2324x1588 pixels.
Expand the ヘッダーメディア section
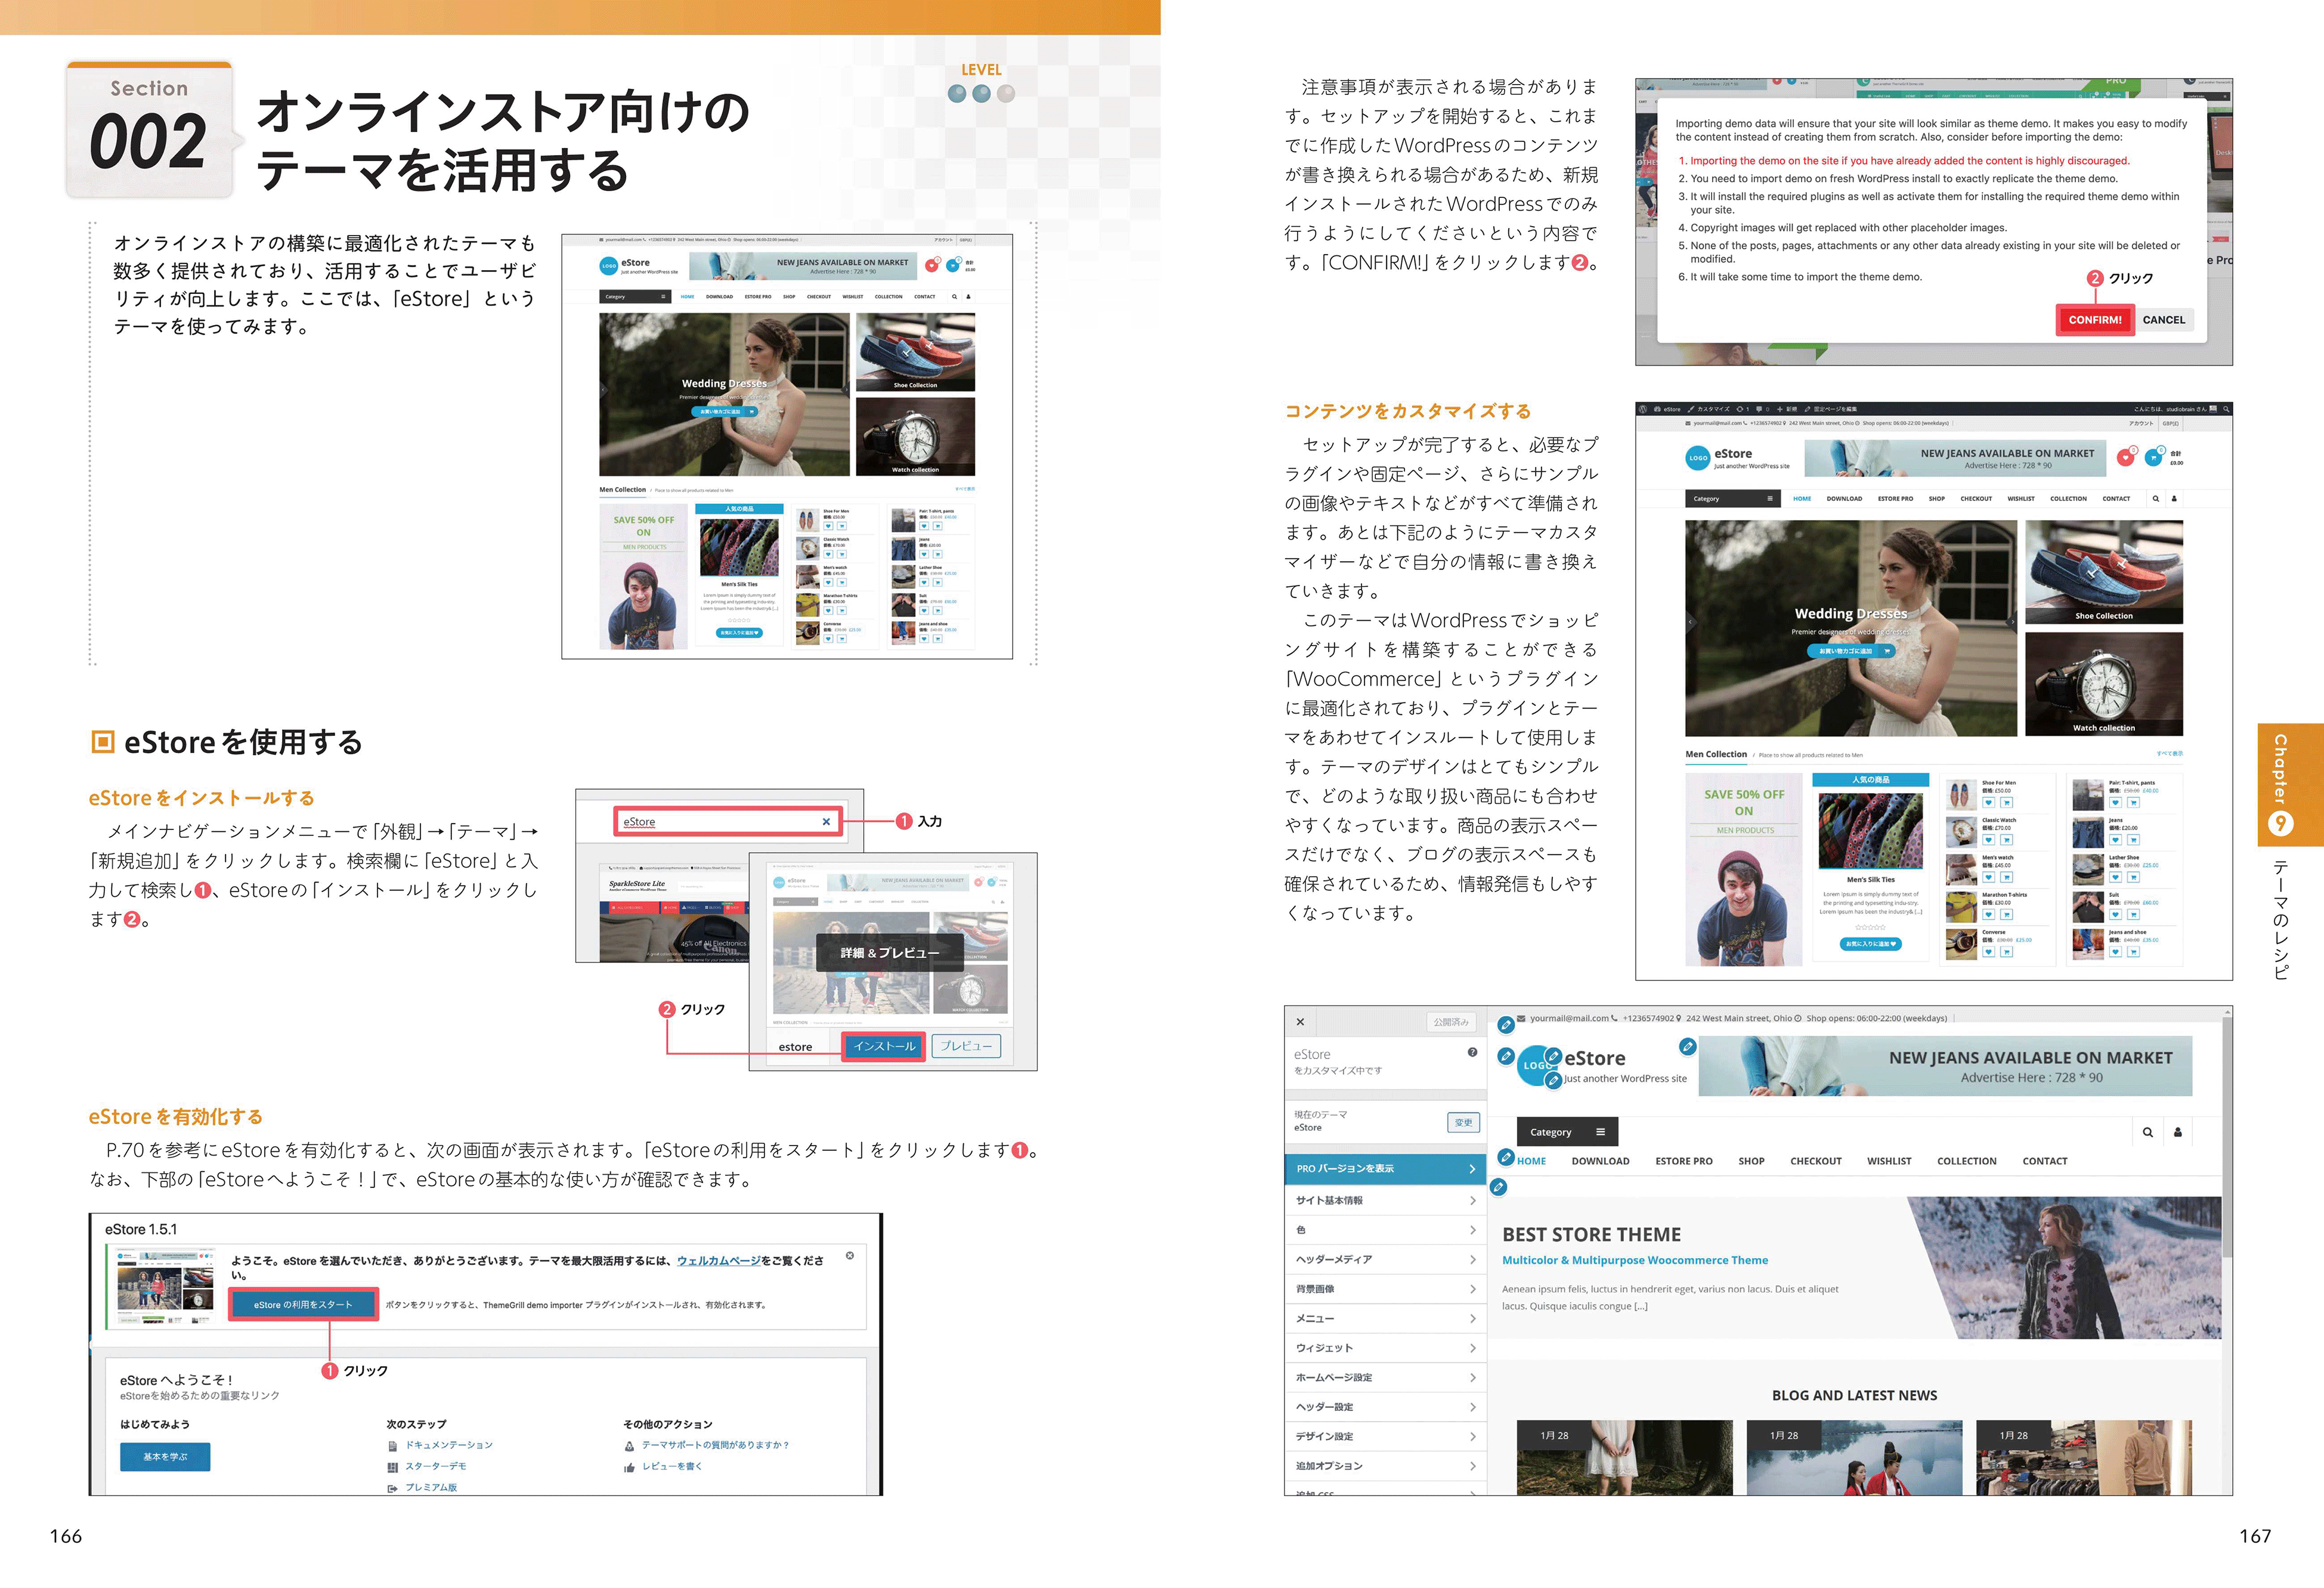tap(1385, 1259)
